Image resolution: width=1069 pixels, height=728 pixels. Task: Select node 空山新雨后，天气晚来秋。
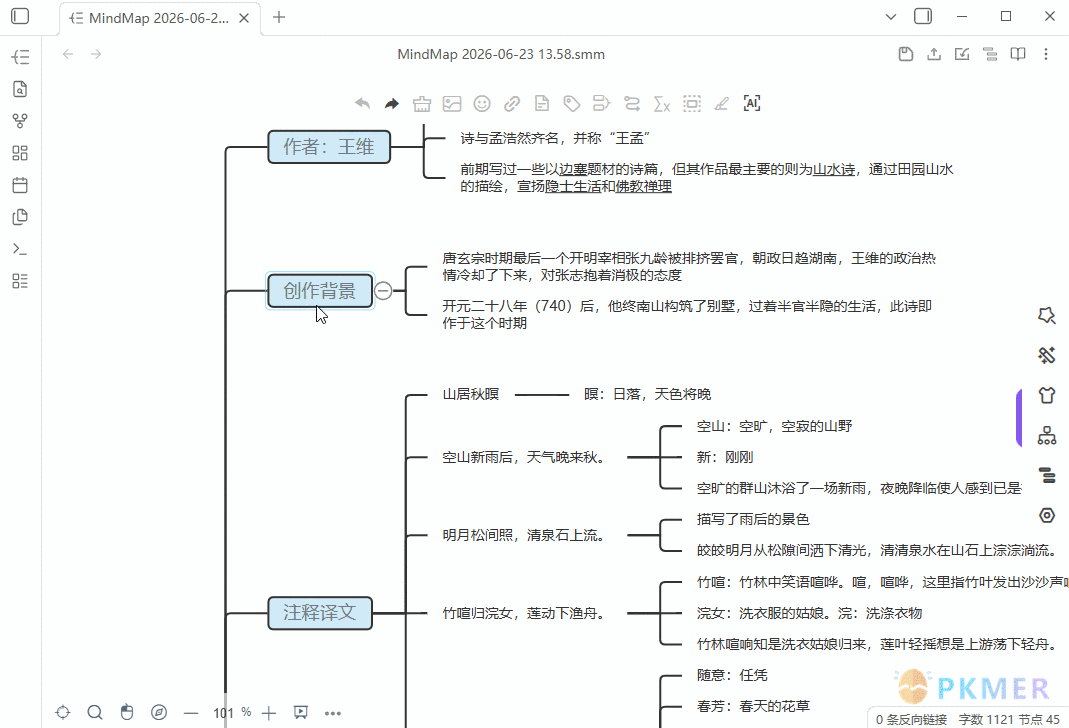(x=524, y=457)
